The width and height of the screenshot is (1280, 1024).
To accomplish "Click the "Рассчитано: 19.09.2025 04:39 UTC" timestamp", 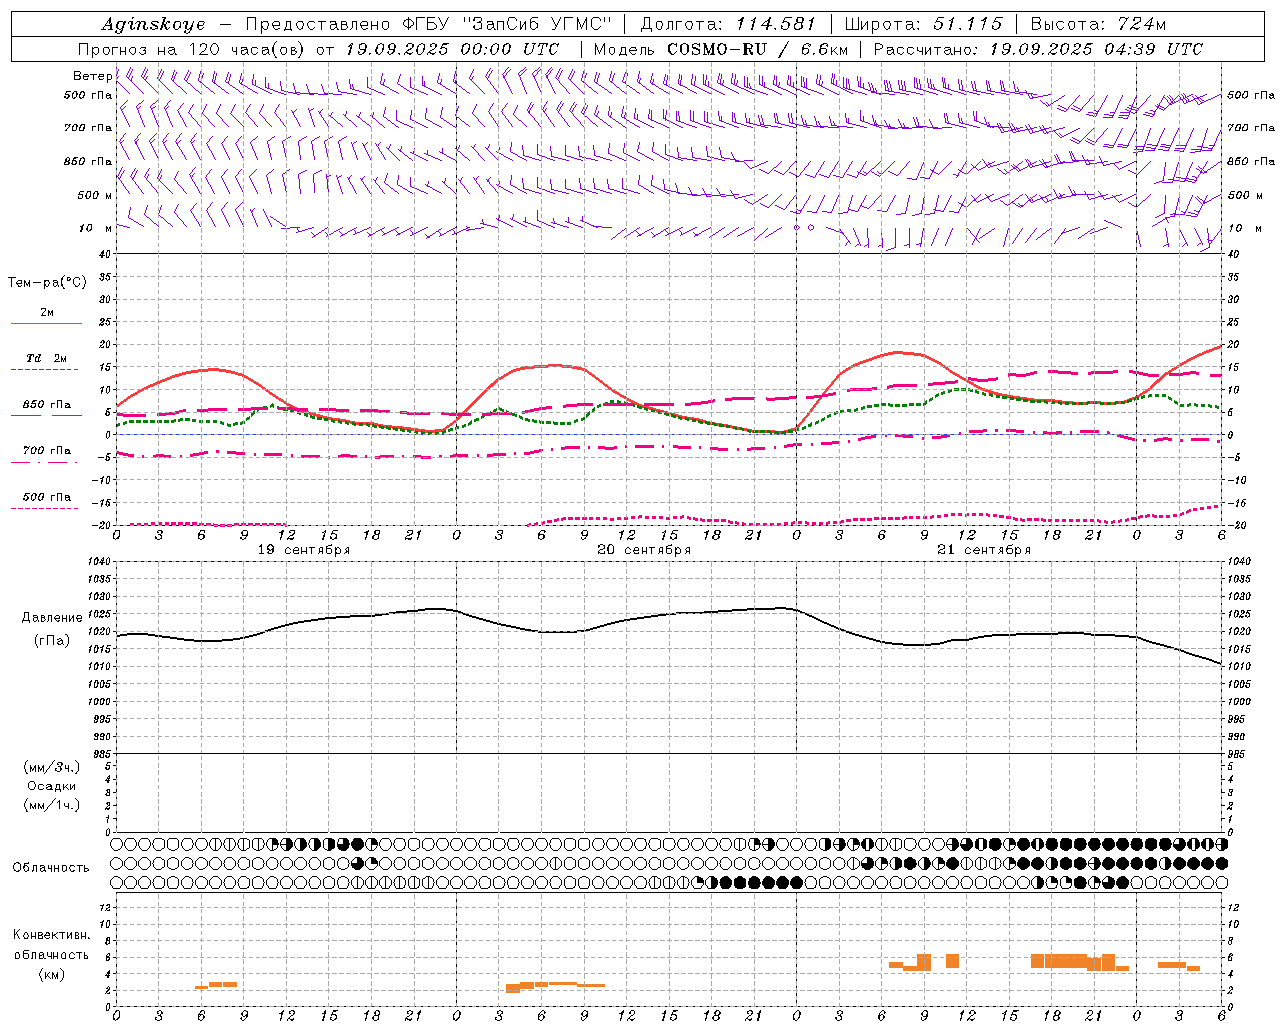I will [x=1038, y=49].
